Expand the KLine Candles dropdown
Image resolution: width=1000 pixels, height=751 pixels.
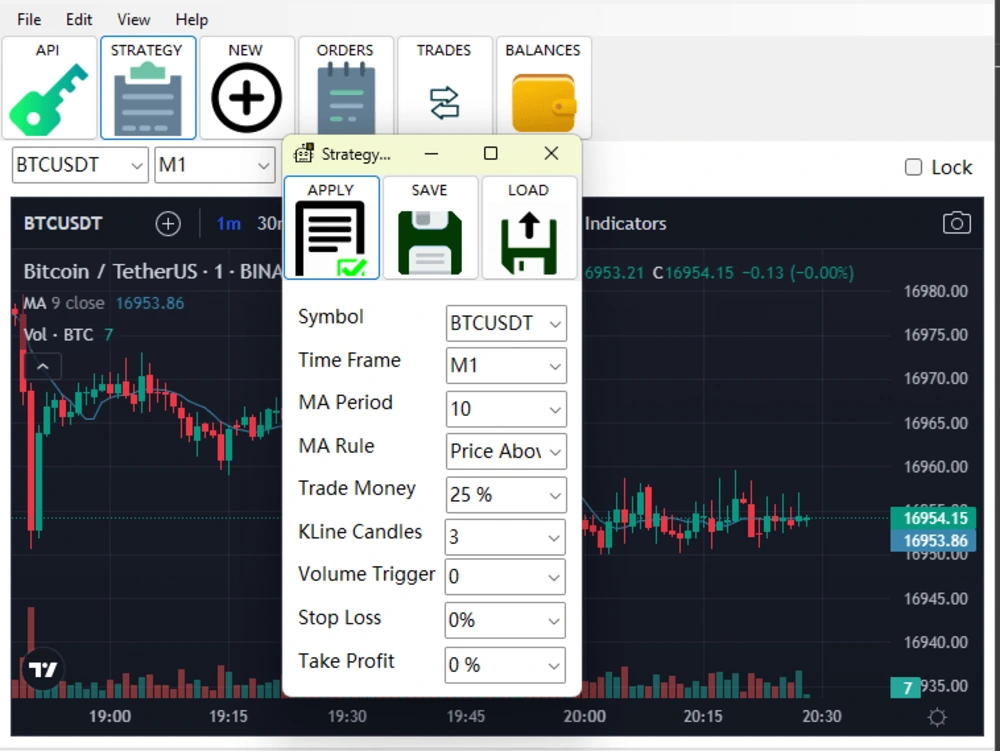click(x=505, y=537)
